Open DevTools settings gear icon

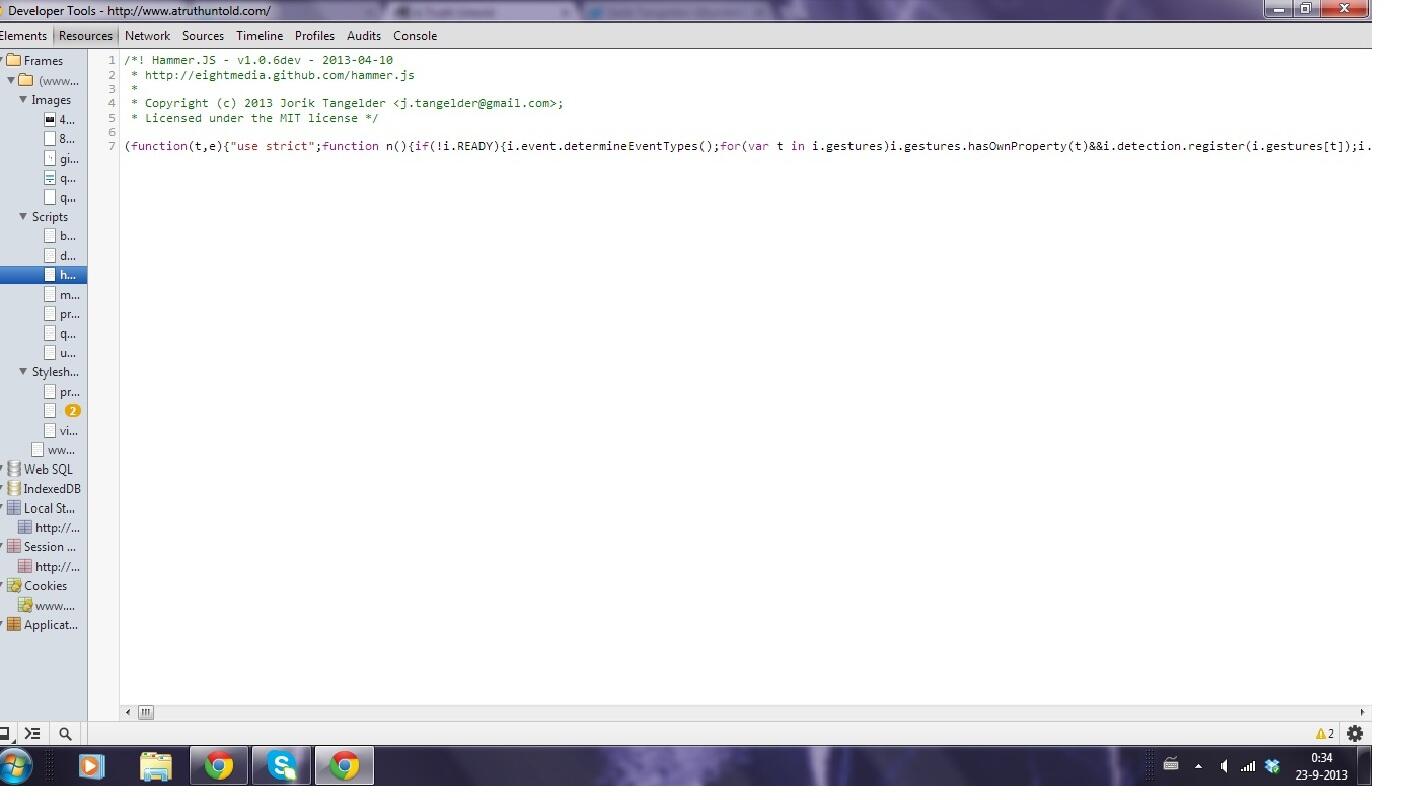1355,733
